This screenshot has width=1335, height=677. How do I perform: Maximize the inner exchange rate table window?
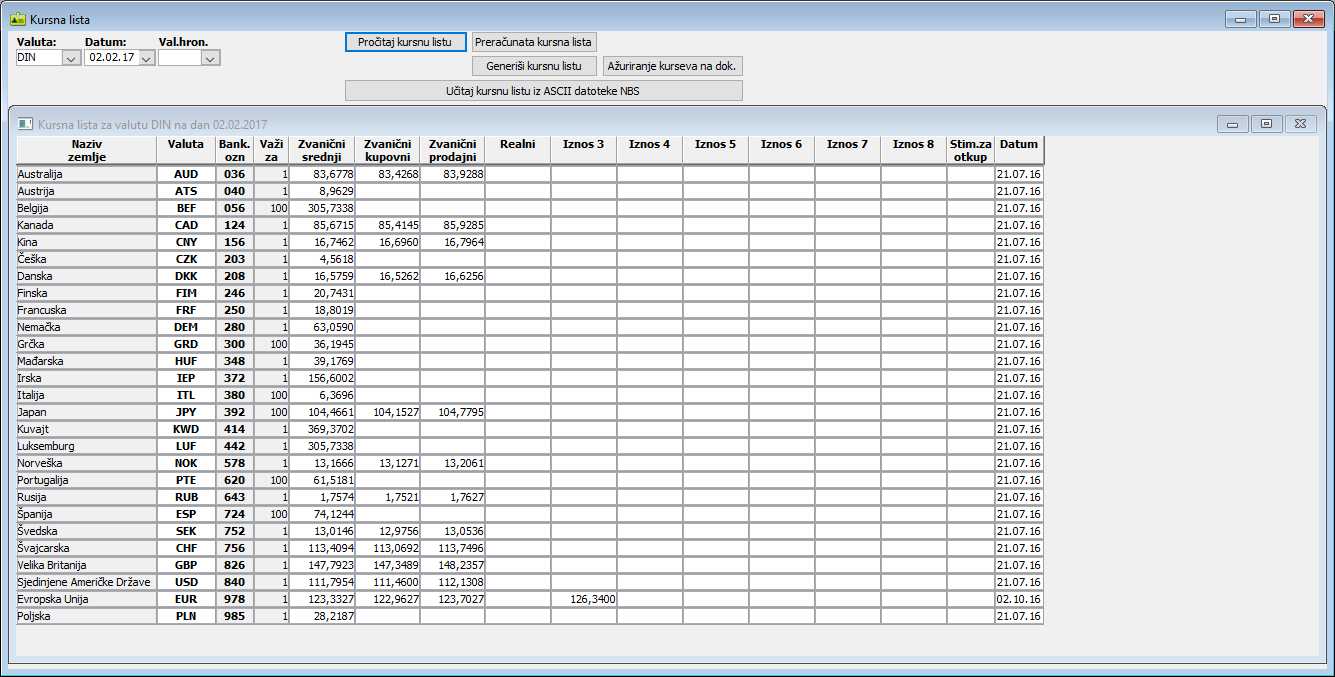(x=1266, y=124)
